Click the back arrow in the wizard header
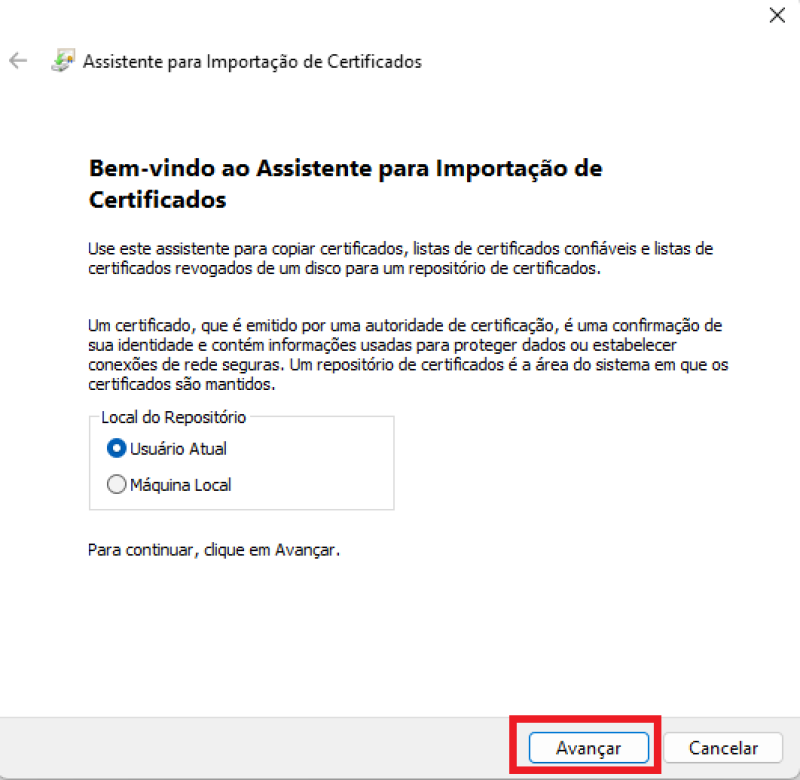 pyautogui.click(x=18, y=61)
